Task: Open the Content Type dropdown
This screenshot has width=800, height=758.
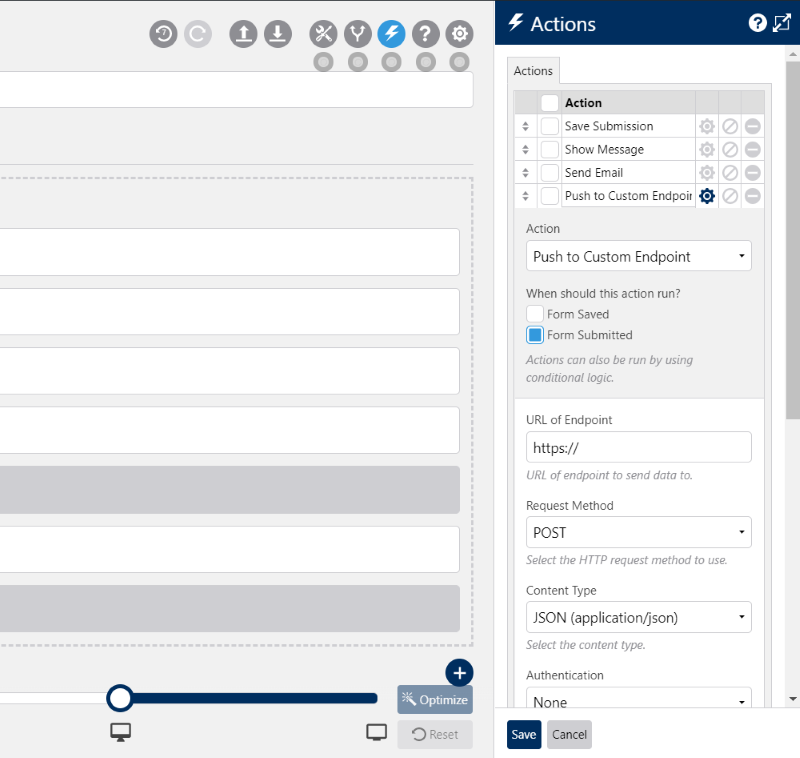Action: pyautogui.click(x=639, y=617)
